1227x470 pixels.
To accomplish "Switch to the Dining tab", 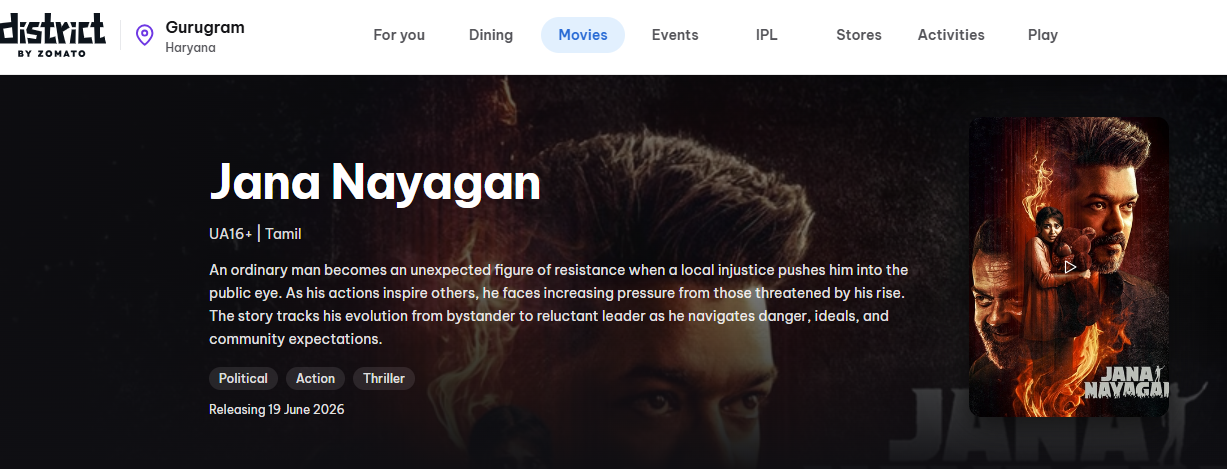I will click(491, 35).
